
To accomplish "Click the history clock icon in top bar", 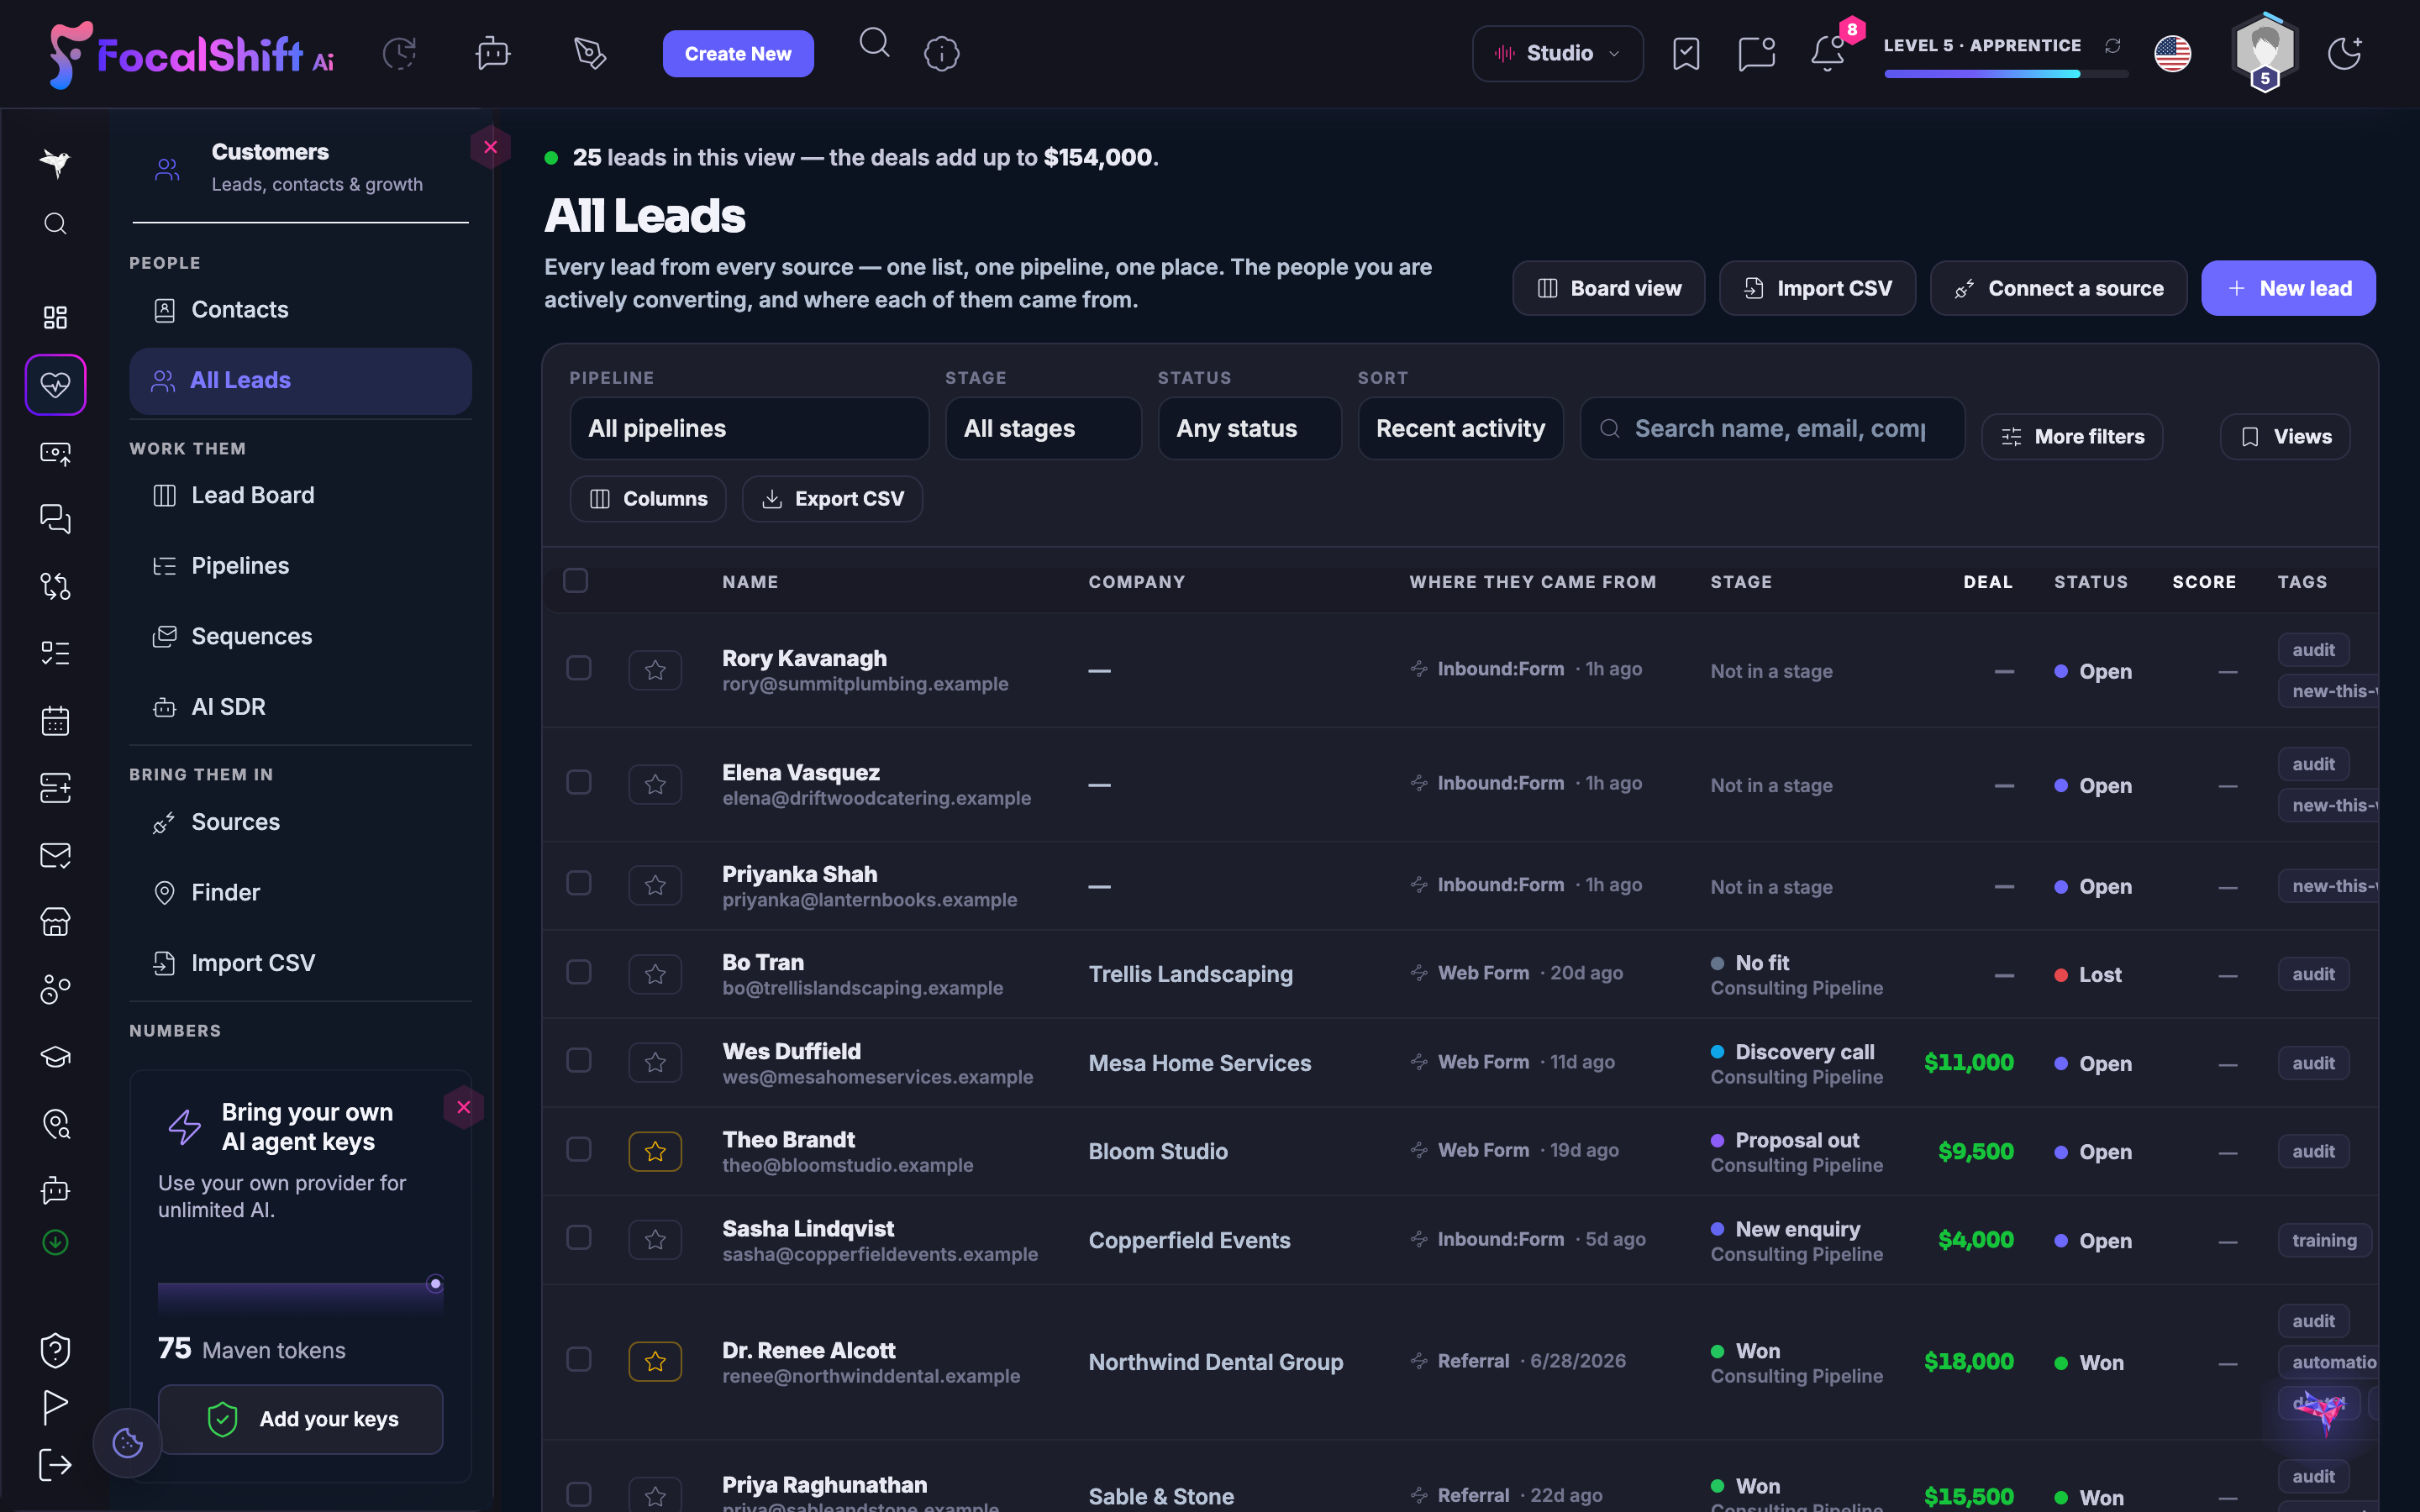I will click(399, 53).
